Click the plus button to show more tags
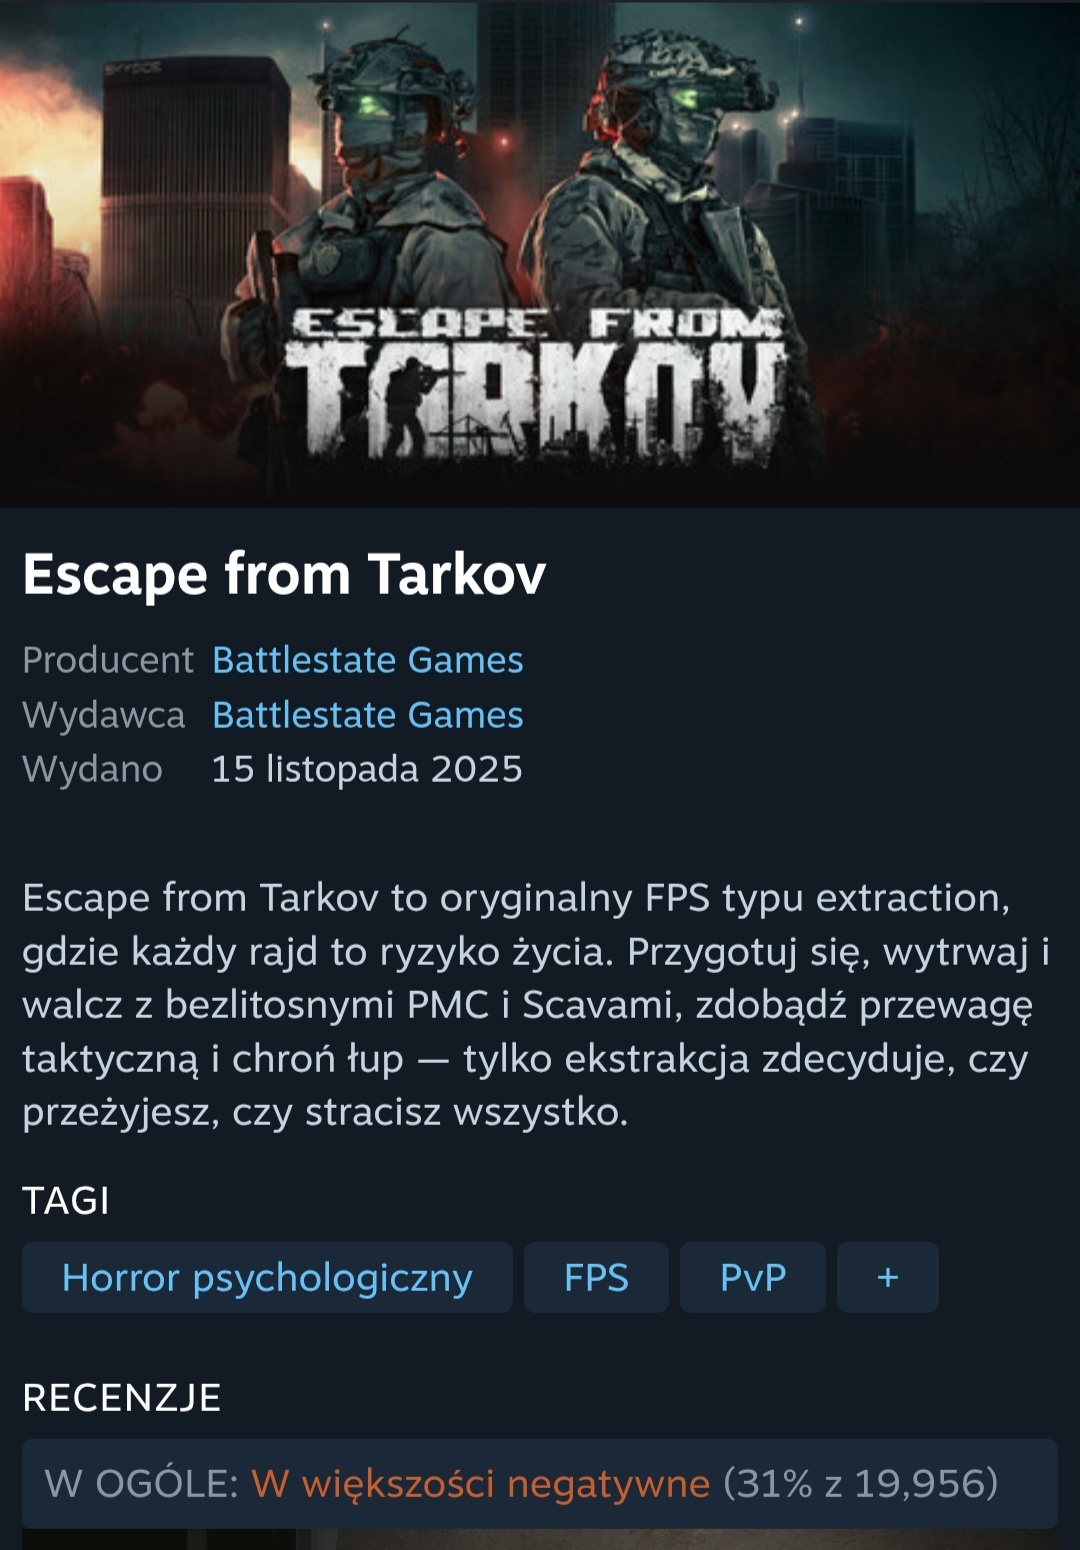Viewport: 1080px width, 1550px height. [887, 1277]
